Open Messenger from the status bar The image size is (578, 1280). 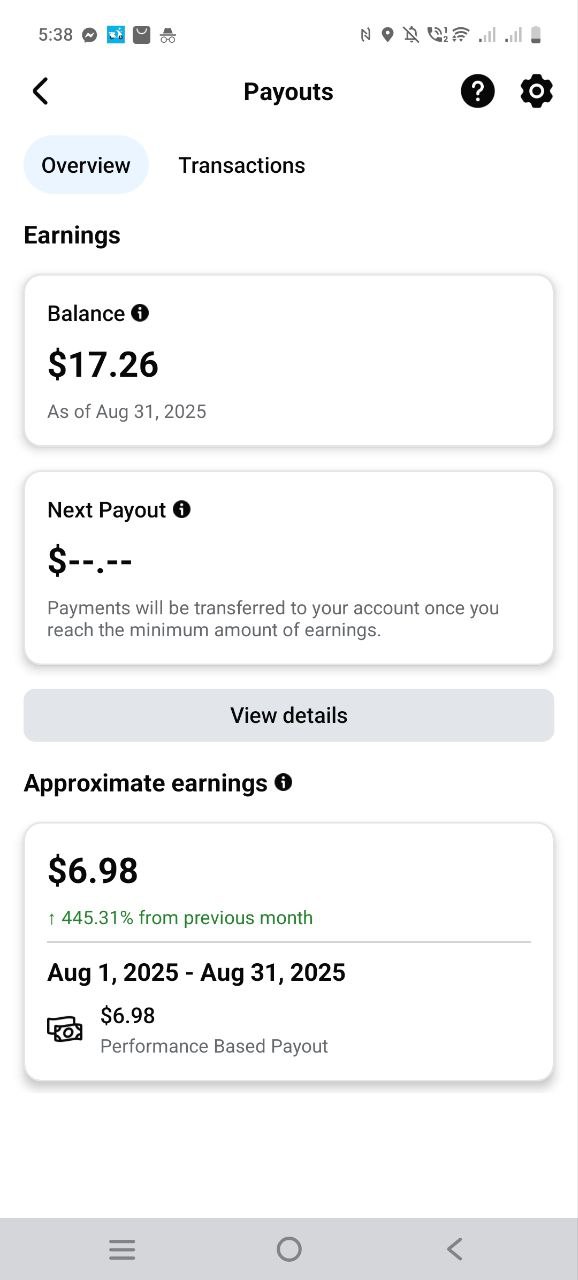coord(89,34)
